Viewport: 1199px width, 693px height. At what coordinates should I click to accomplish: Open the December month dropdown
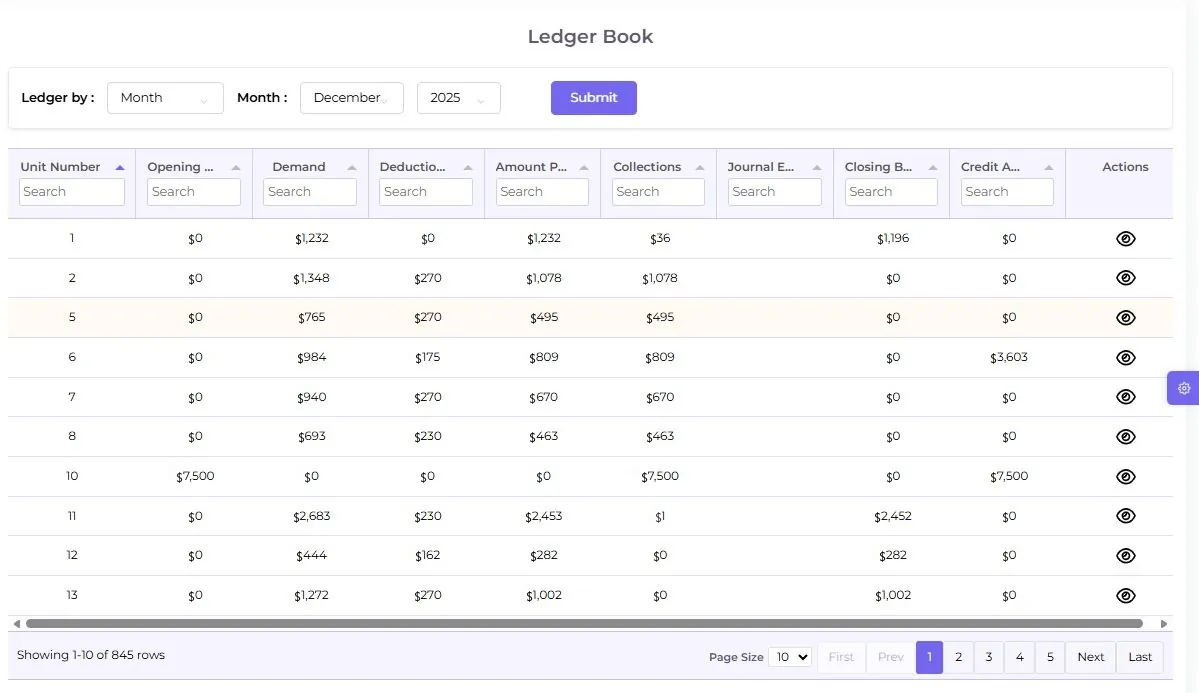point(352,98)
